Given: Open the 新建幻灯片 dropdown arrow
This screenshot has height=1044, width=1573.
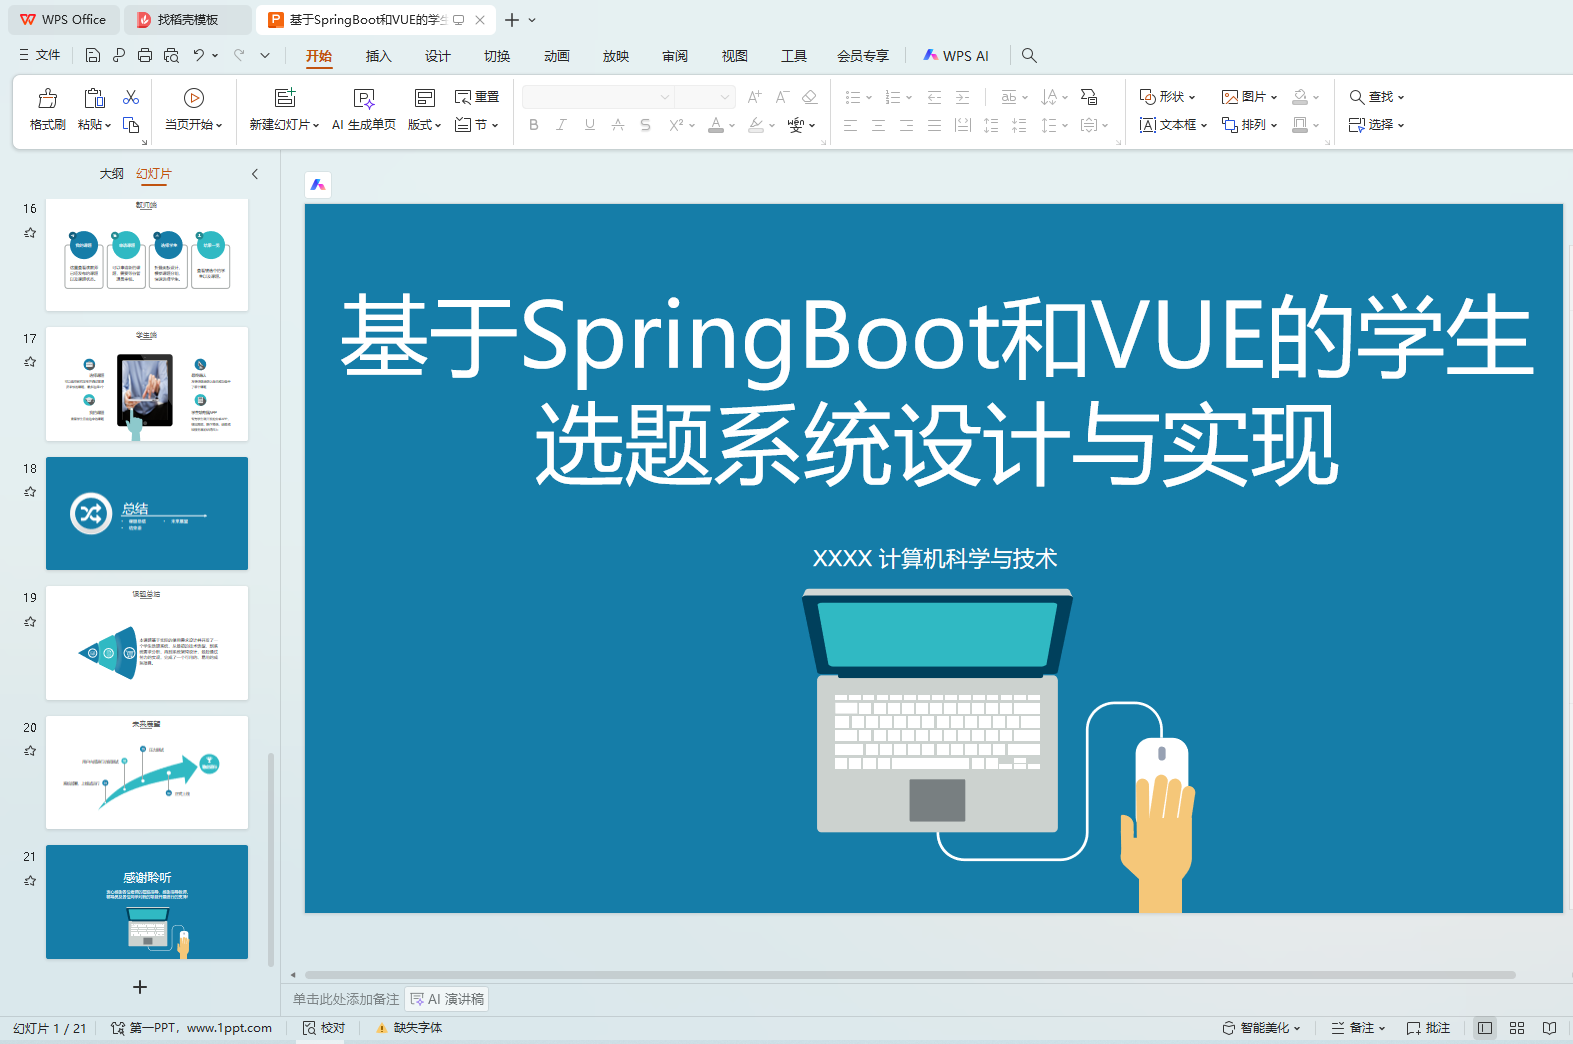Looking at the screenshot, I should tap(315, 126).
